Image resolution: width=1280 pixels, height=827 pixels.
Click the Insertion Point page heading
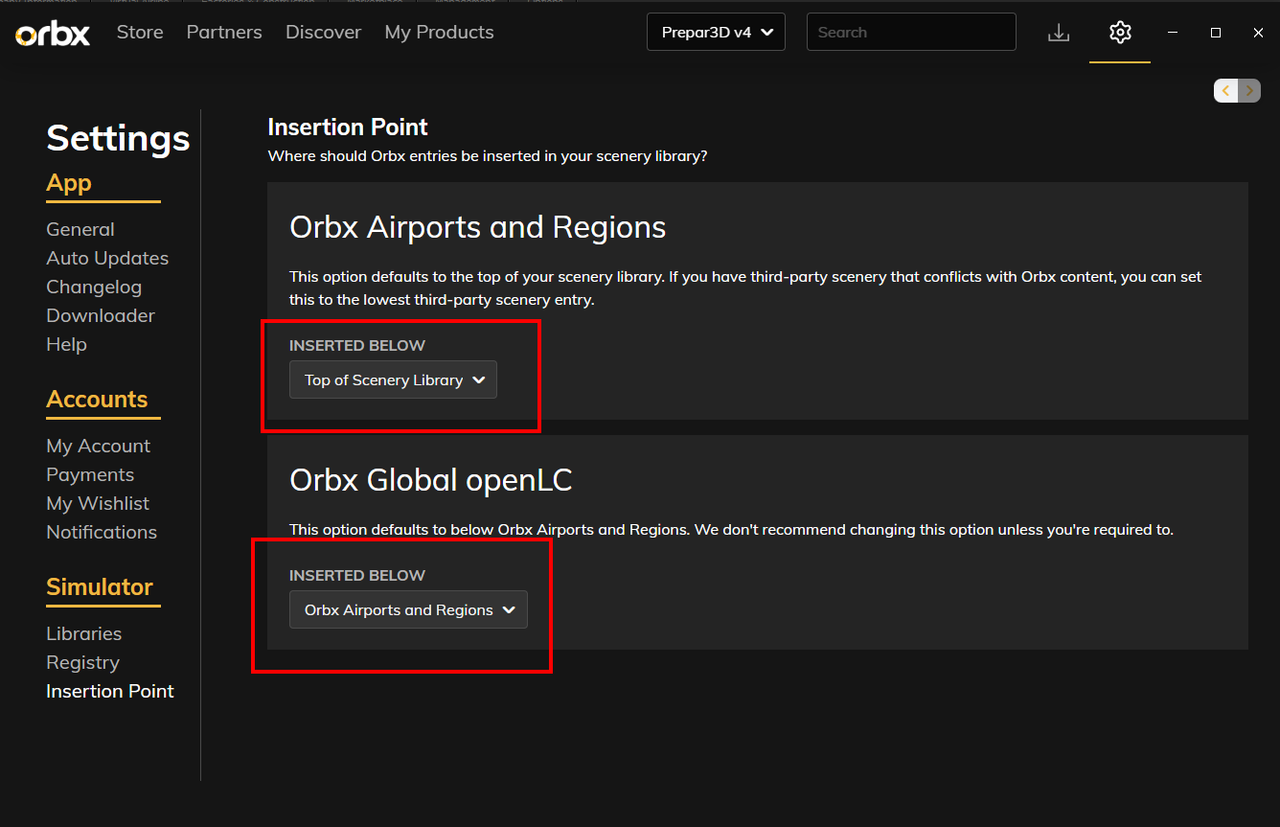click(348, 127)
